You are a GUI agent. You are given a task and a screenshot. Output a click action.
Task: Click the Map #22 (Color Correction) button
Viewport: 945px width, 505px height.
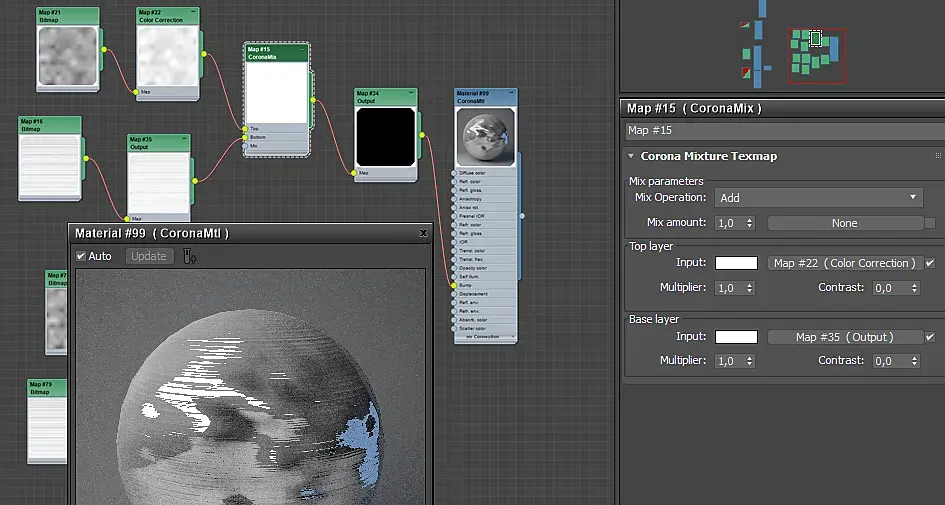pos(844,263)
